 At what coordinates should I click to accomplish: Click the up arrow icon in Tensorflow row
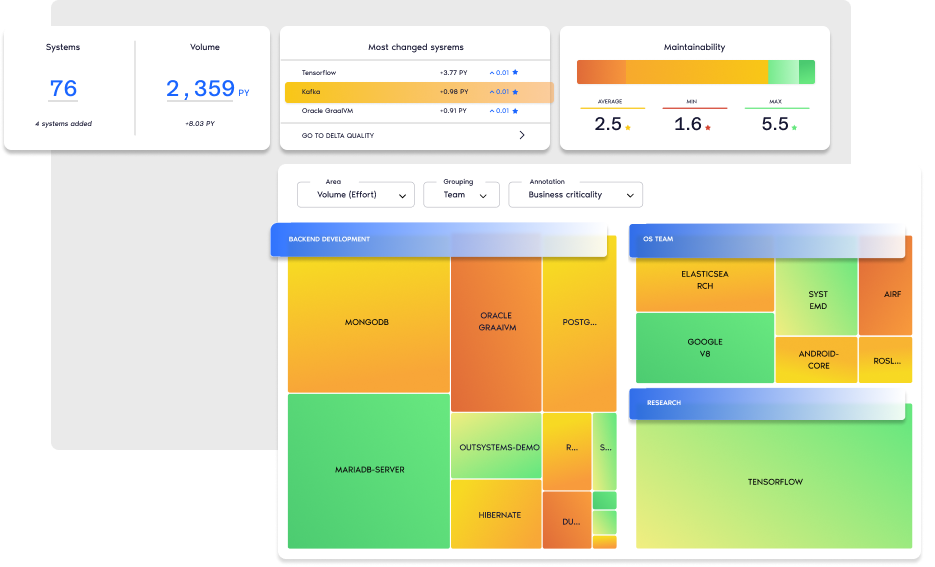tap(492, 73)
